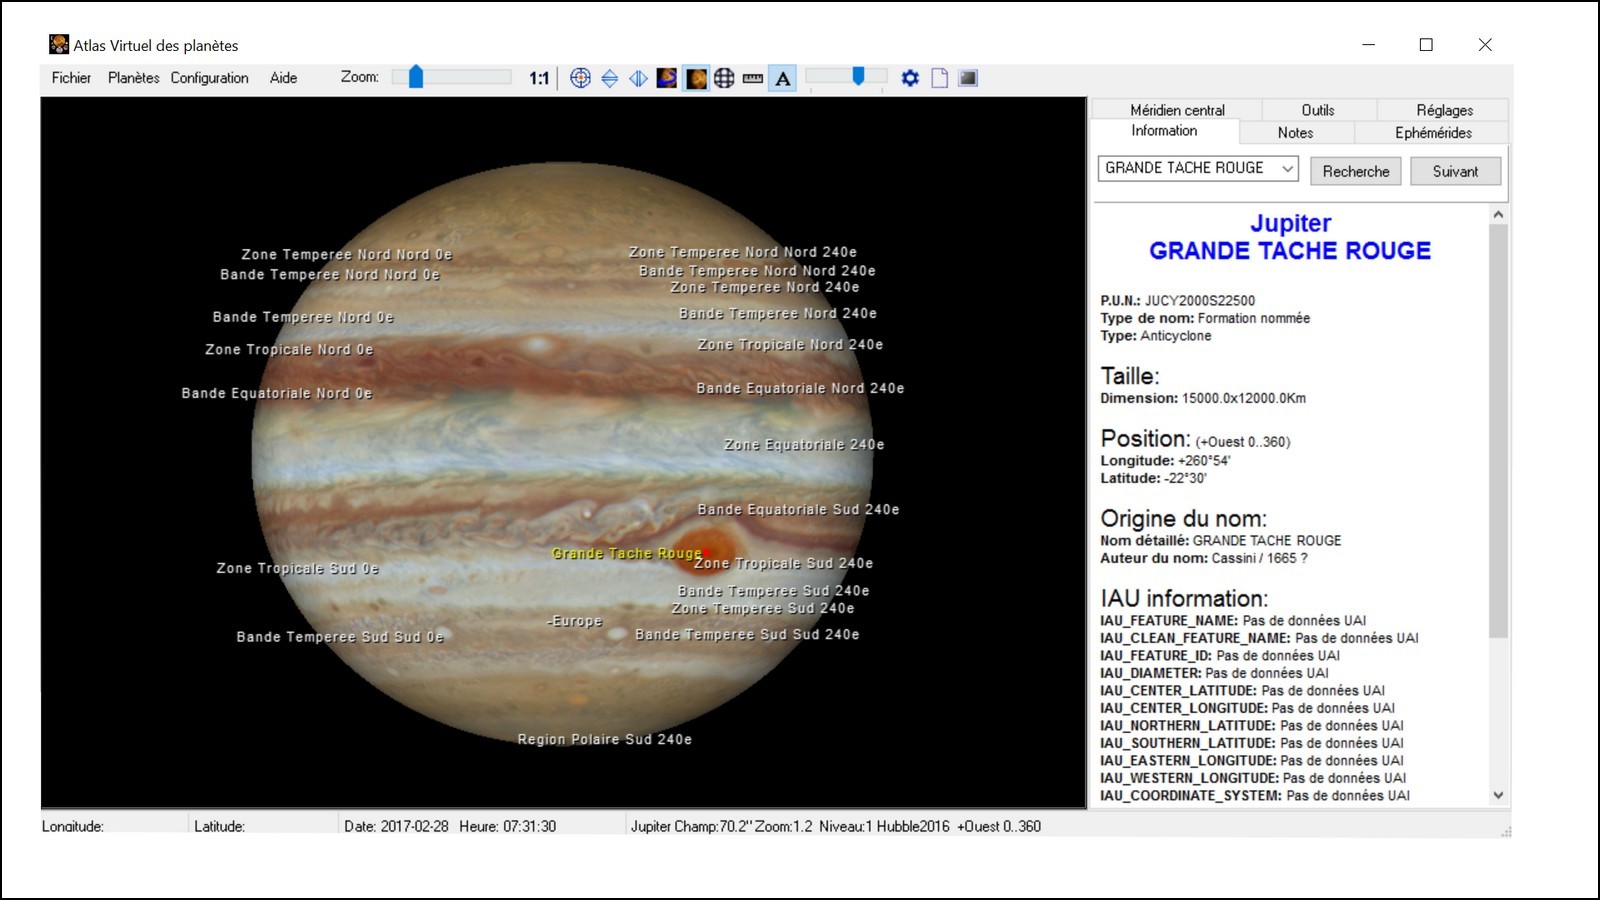Reset zoom with the 1:1 button
1600x900 pixels.
click(x=539, y=78)
